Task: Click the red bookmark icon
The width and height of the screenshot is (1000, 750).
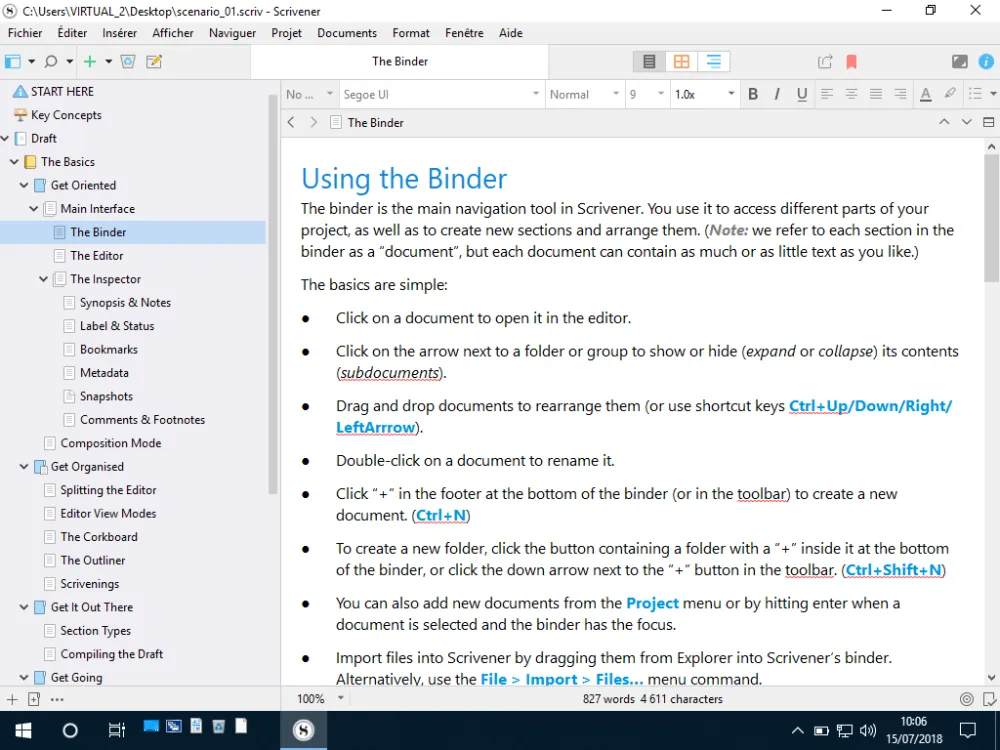Action: [851, 61]
